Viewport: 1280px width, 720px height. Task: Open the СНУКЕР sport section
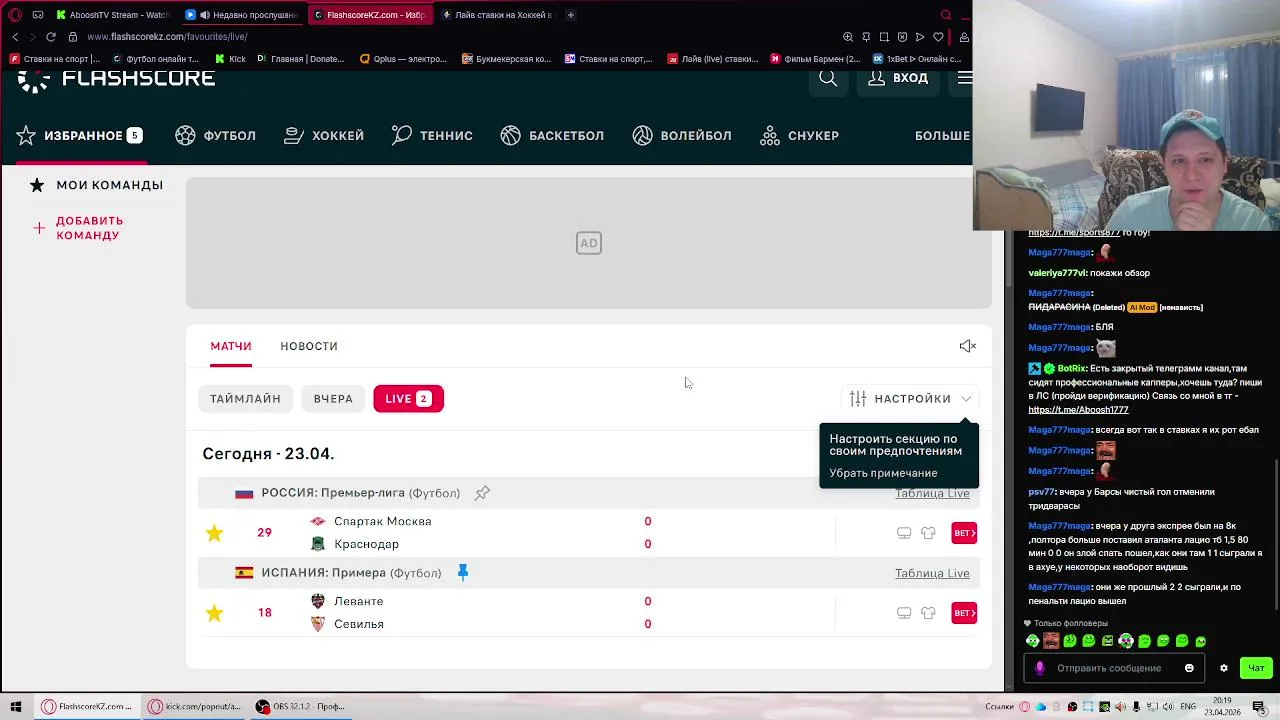(799, 136)
